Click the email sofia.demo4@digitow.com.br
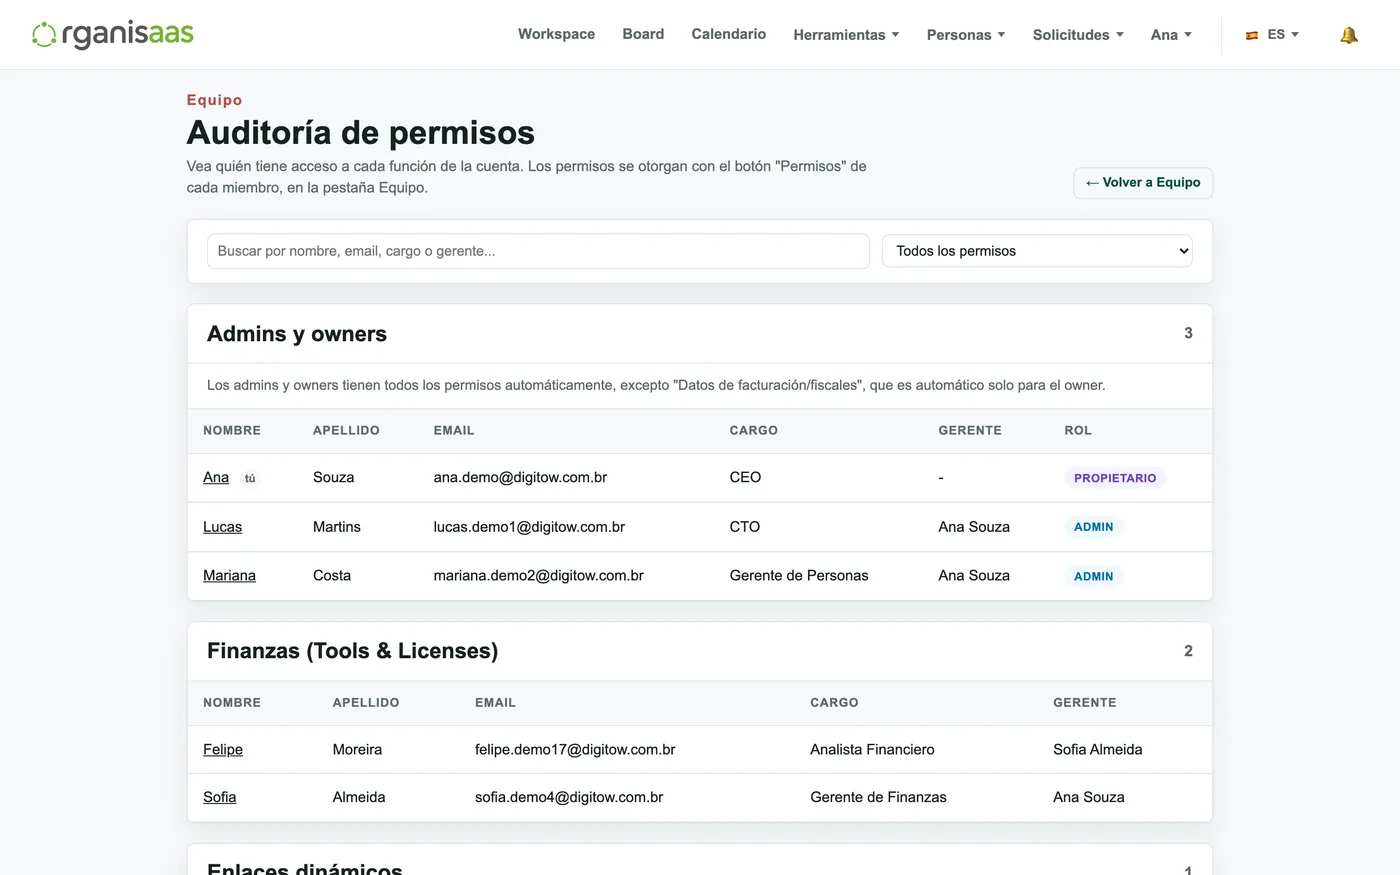 click(x=569, y=798)
